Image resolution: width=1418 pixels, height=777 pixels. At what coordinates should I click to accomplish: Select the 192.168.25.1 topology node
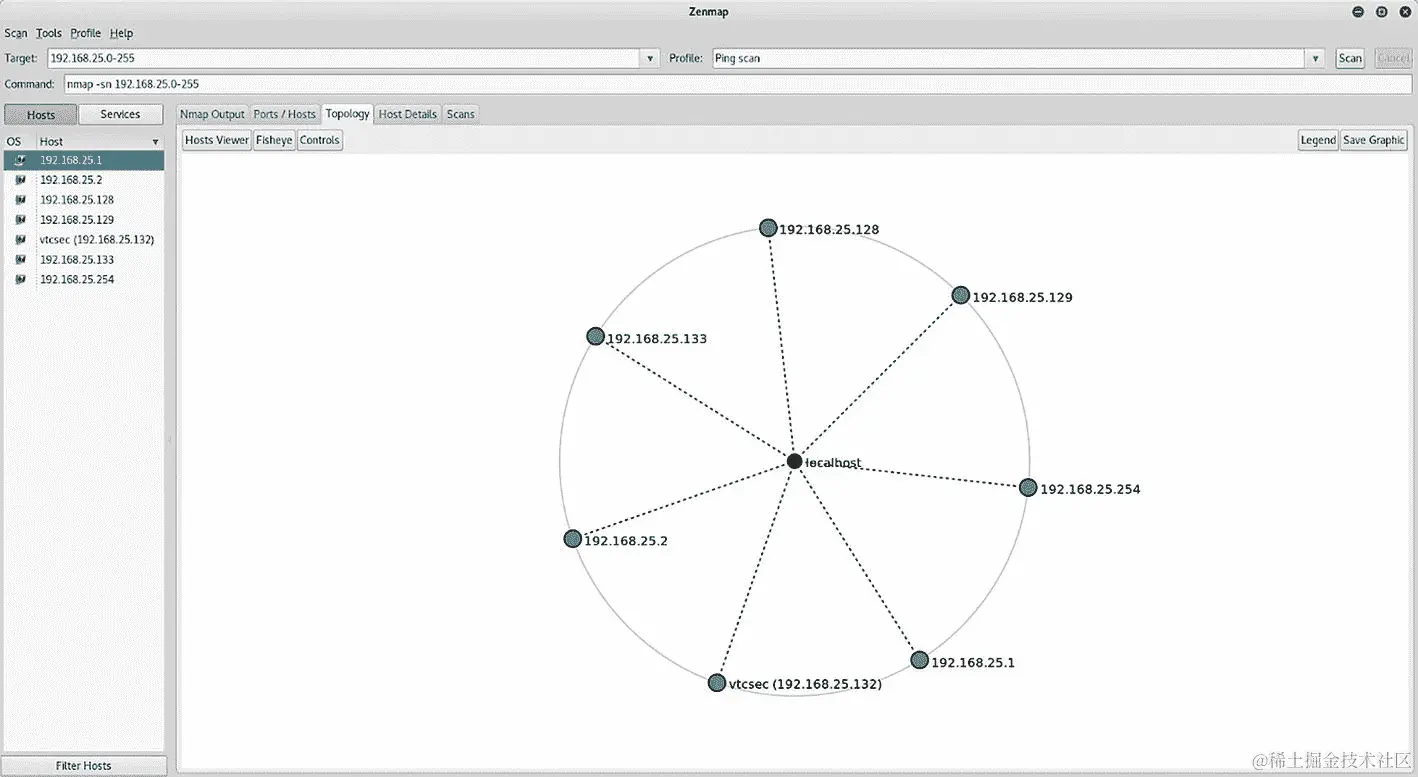[919, 660]
